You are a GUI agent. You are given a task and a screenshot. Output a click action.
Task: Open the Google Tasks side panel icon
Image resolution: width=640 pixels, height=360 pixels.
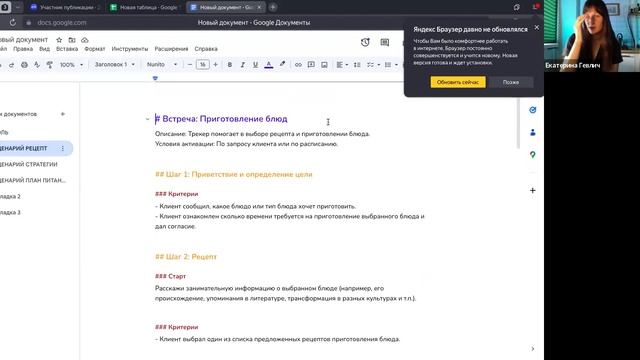coord(533,110)
